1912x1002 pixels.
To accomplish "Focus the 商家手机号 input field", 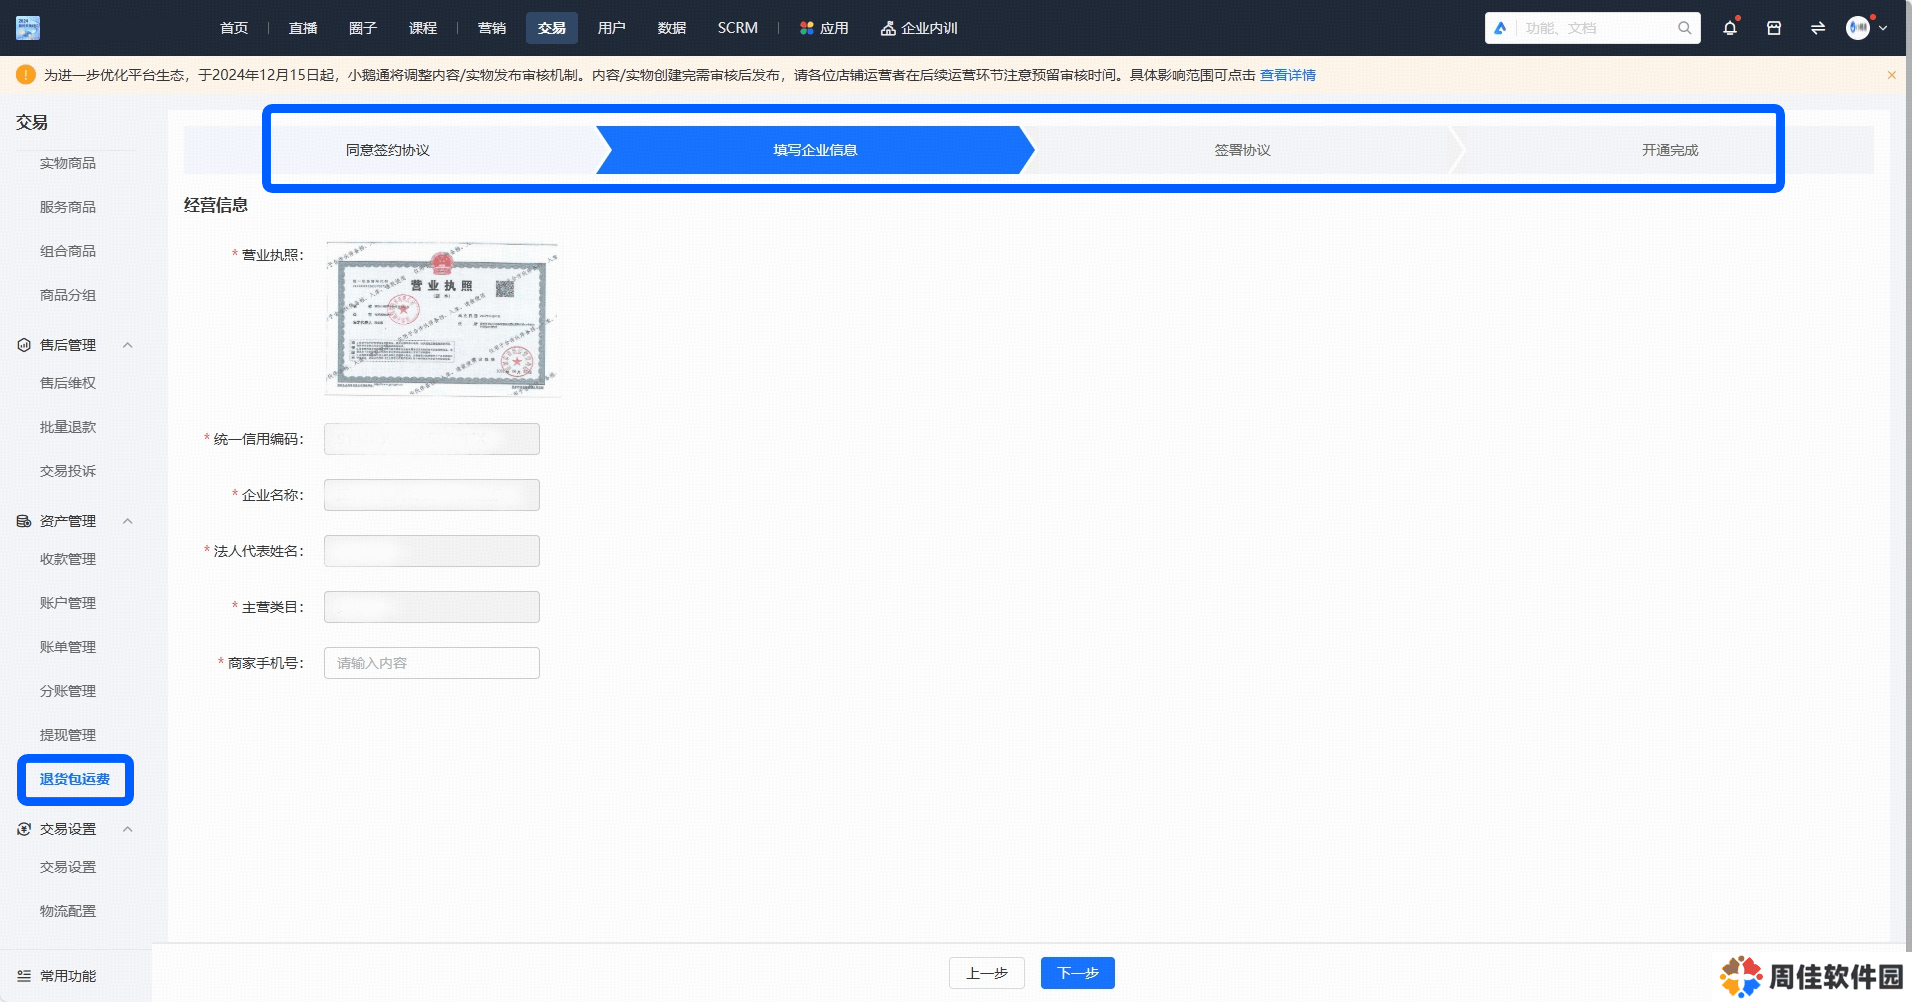I will 432,663.
